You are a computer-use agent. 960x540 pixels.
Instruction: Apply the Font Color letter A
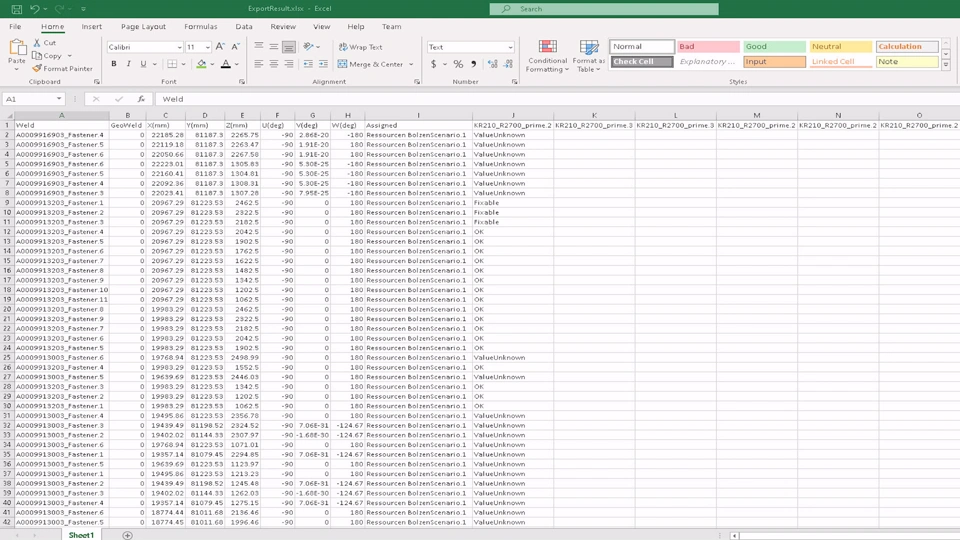pyautogui.click(x=226, y=64)
